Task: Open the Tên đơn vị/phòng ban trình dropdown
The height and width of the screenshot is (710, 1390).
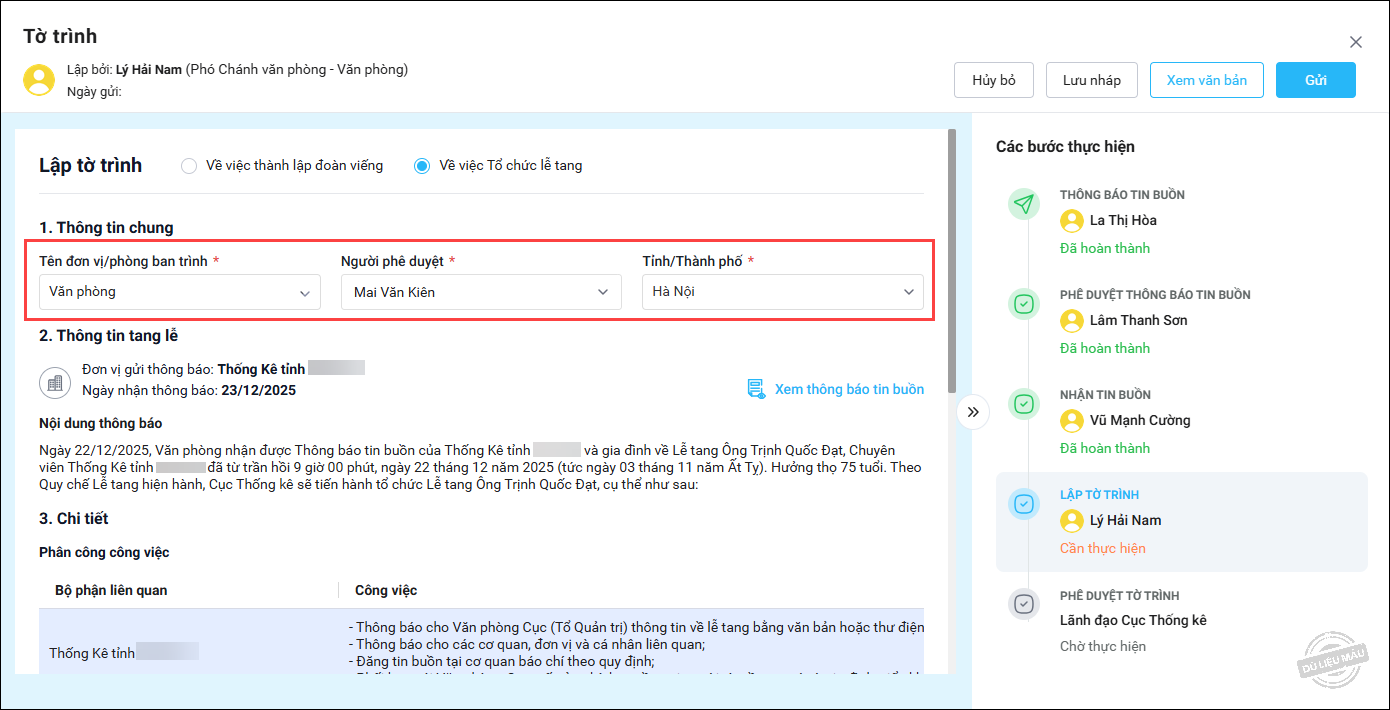Action: pos(180,292)
